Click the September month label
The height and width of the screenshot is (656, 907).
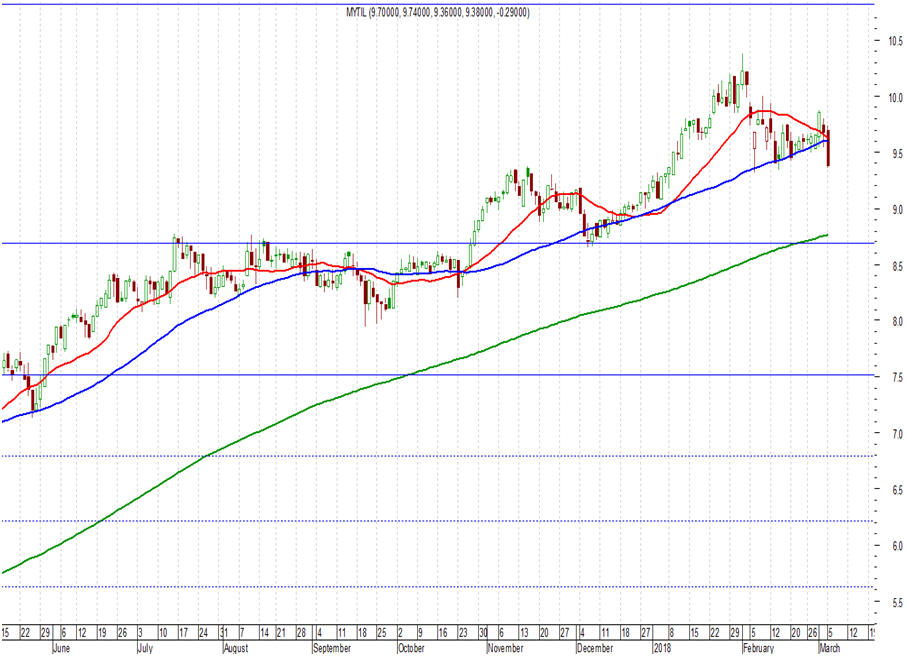332,648
